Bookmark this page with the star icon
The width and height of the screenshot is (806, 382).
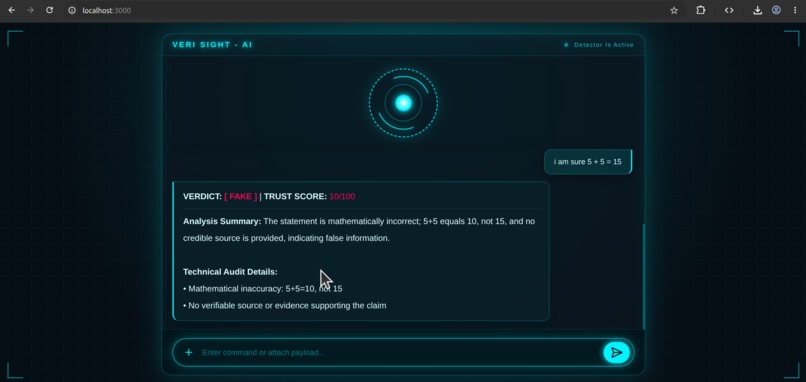(x=674, y=10)
